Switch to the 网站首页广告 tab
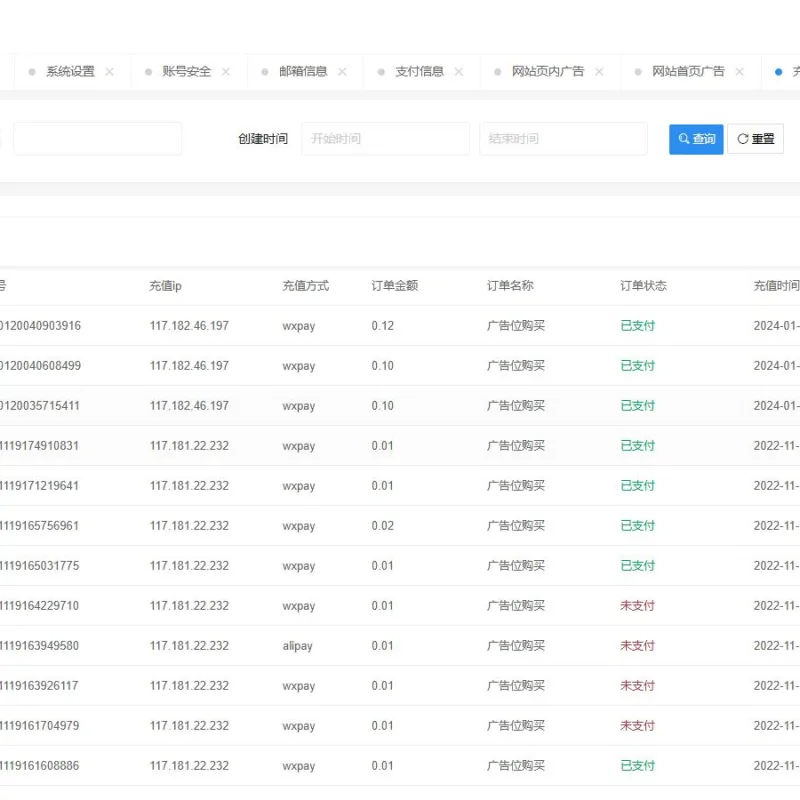Image resolution: width=800 pixels, height=800 pixels. coord(688,72)
